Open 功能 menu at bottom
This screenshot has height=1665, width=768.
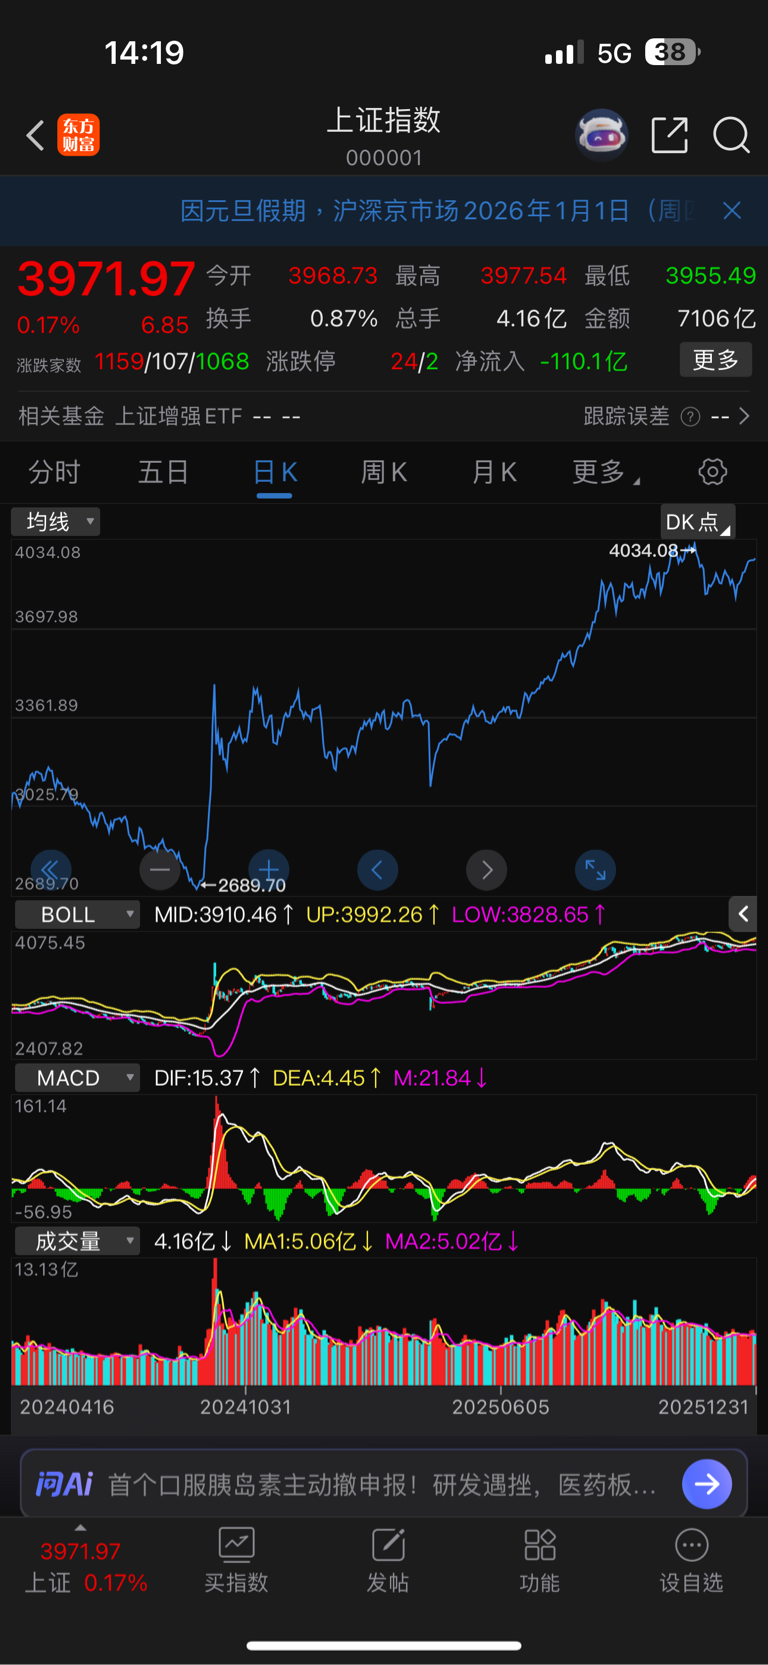click(540, 1561)
